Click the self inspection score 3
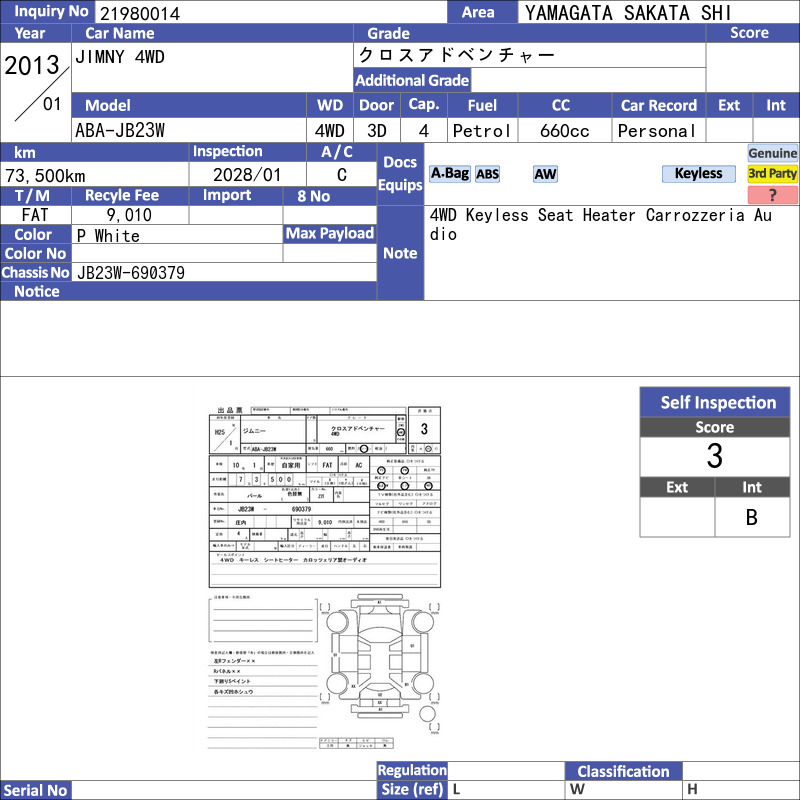This screenshot has width=800, height=800. click(x=715, y=456)
